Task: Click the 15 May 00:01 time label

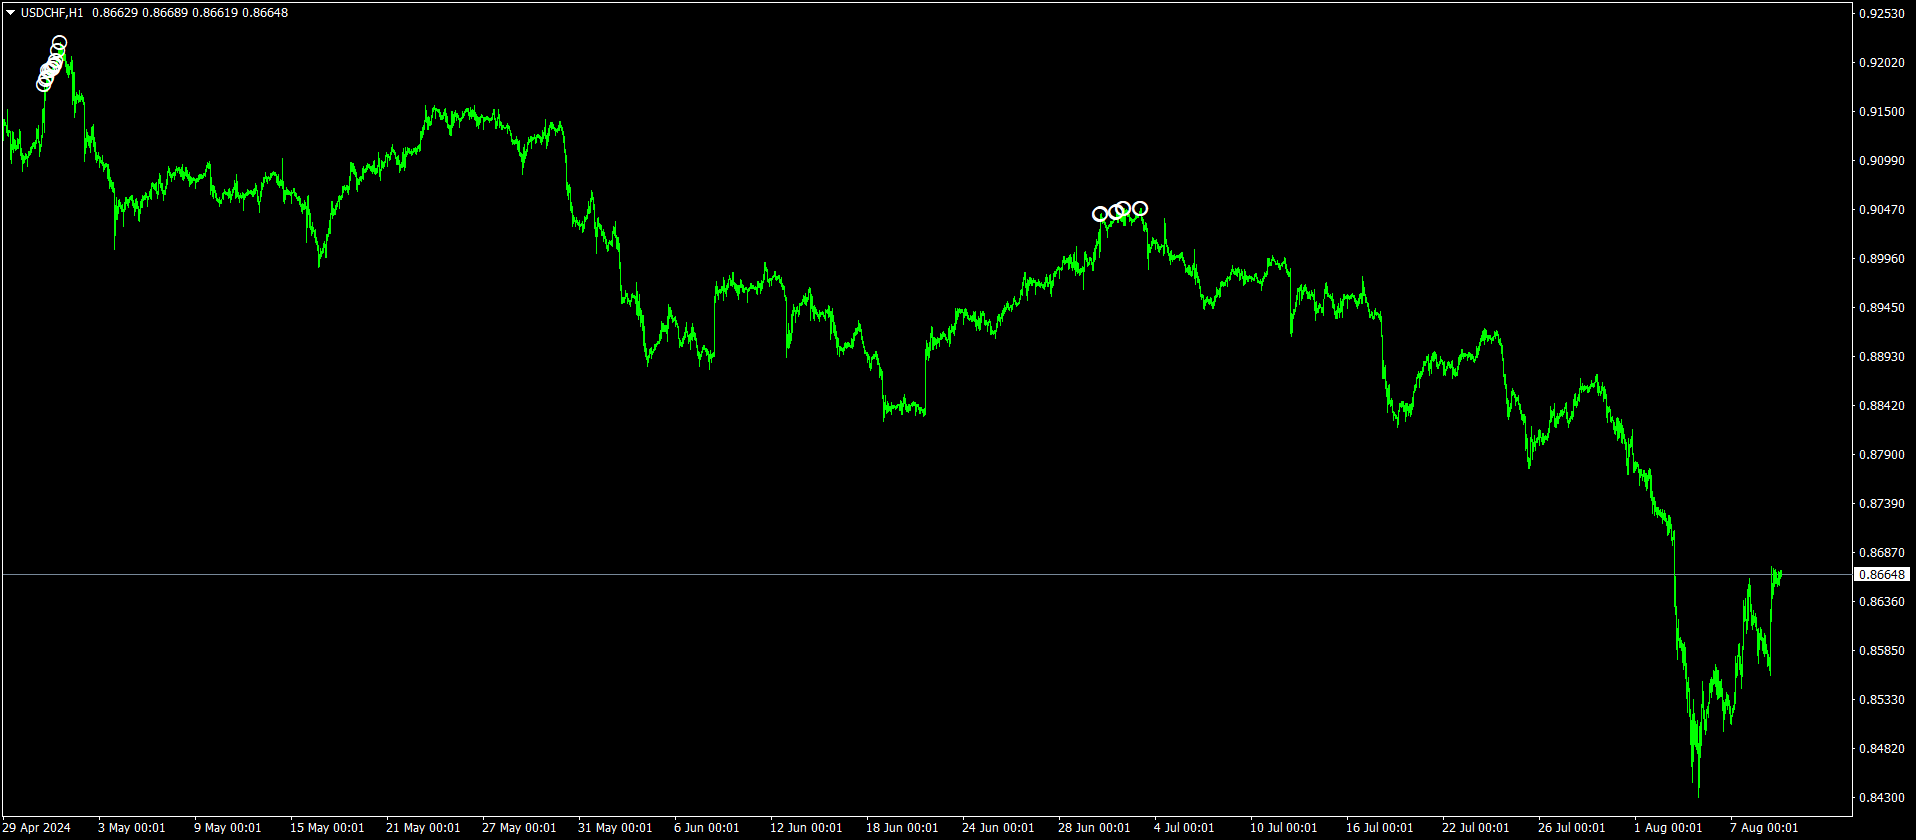Action: tap(327, 828)
